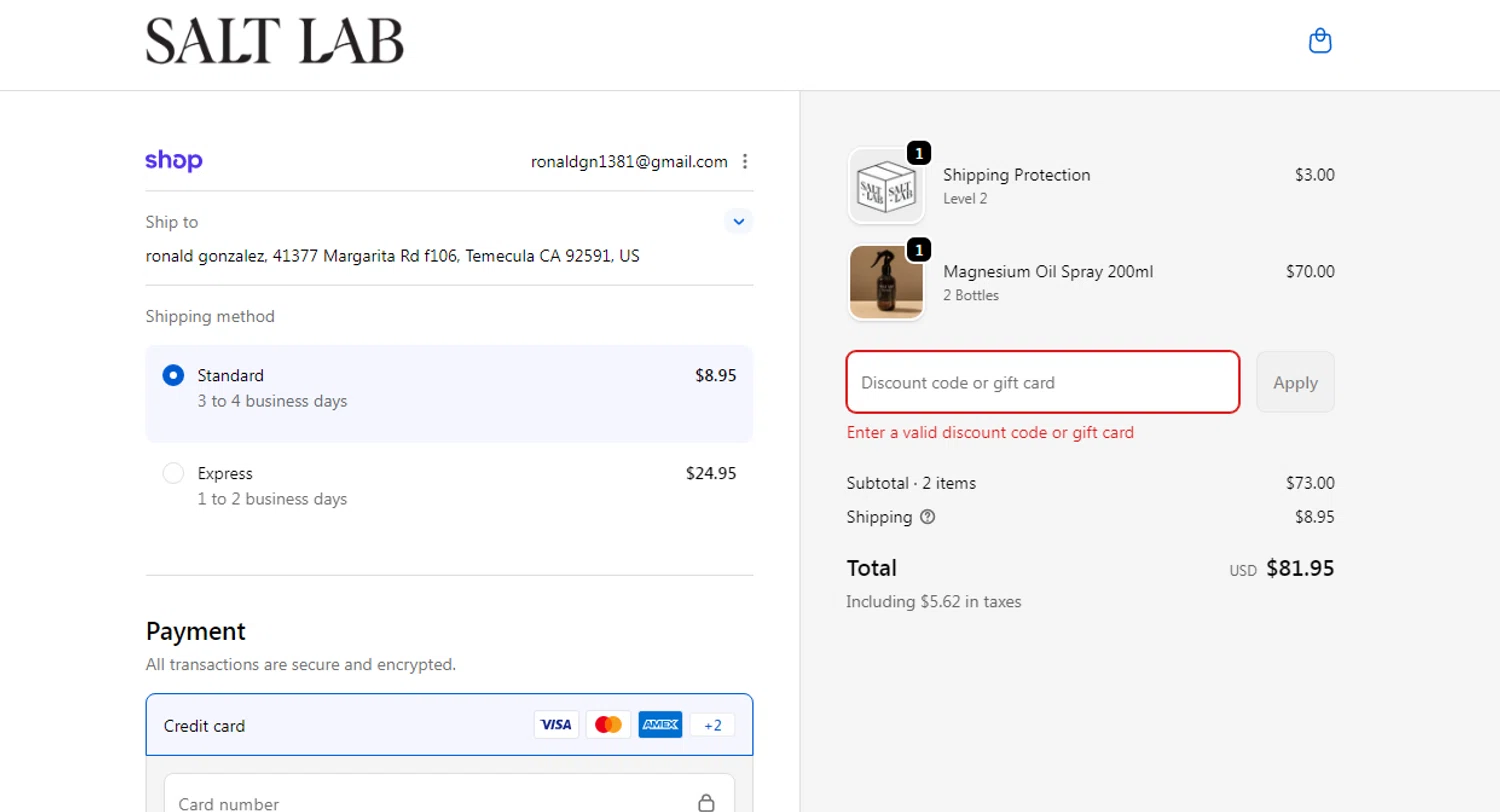This screenshot has height=812, width=1500.
Task: Click the SALT LAB logo
Action: pyautogui.click(x=275, y=42)
